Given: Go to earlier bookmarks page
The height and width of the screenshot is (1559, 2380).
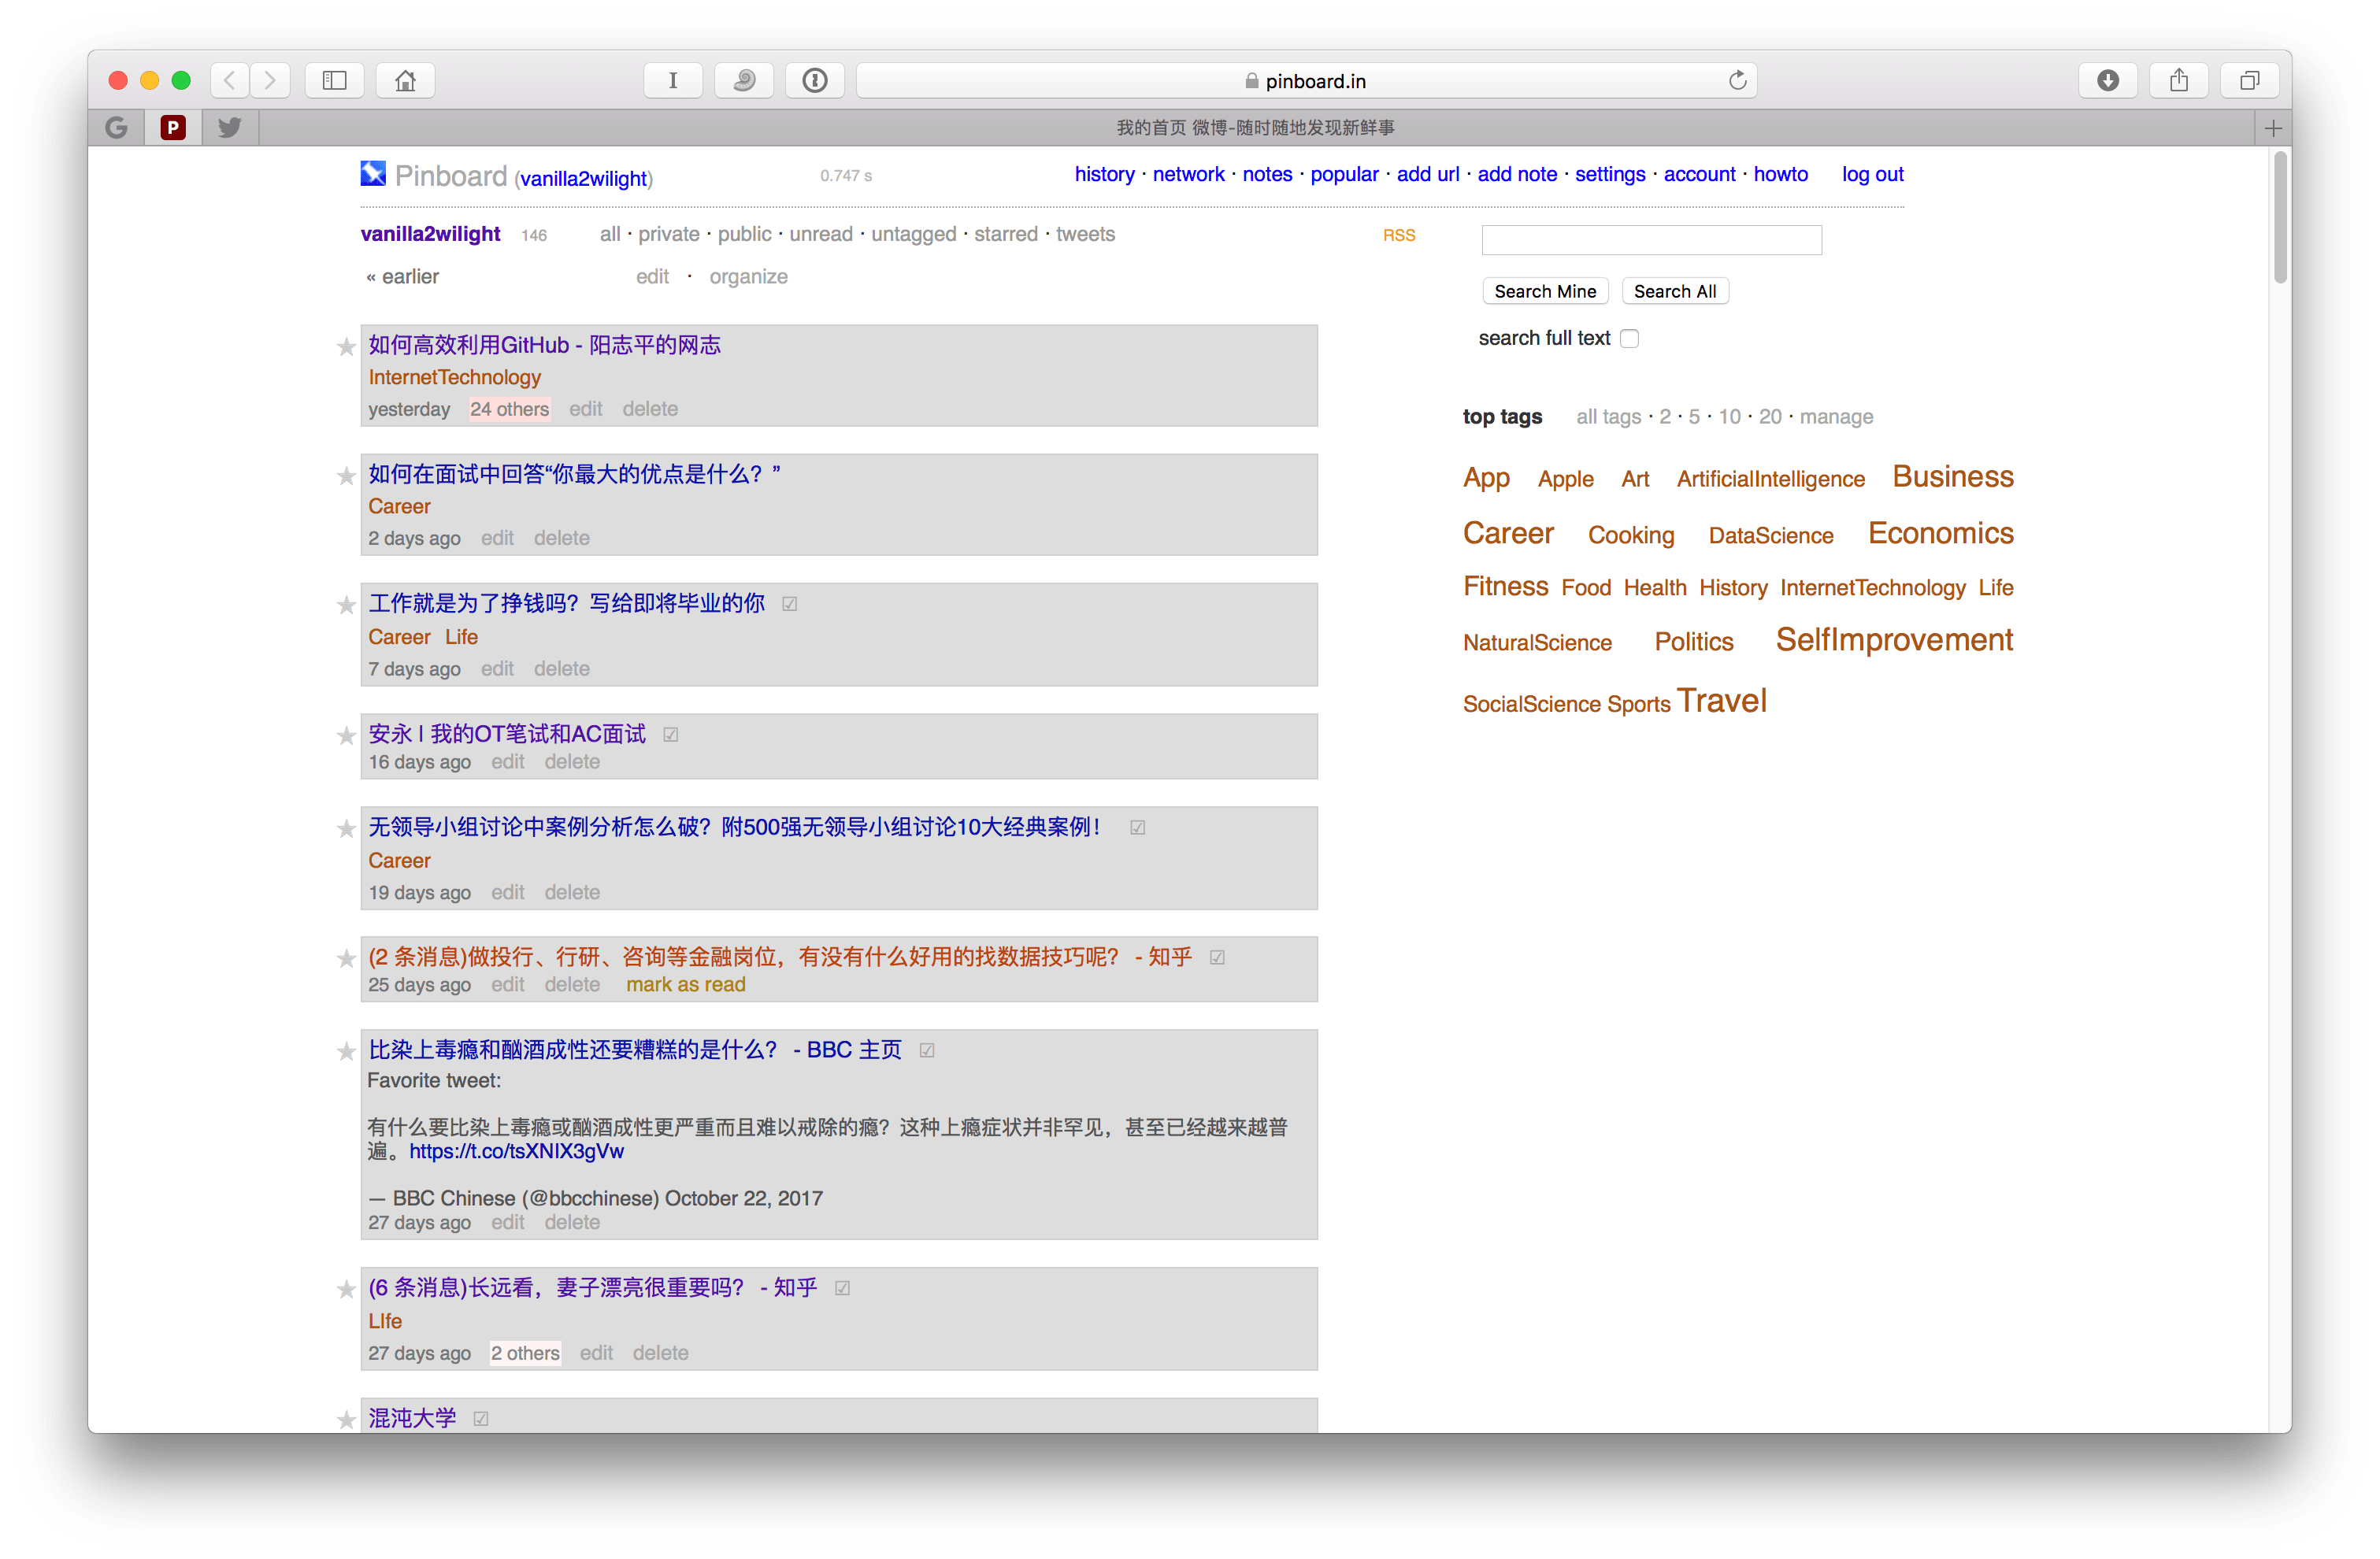Looking at the screenshot, I should click(x=403, y=277).
